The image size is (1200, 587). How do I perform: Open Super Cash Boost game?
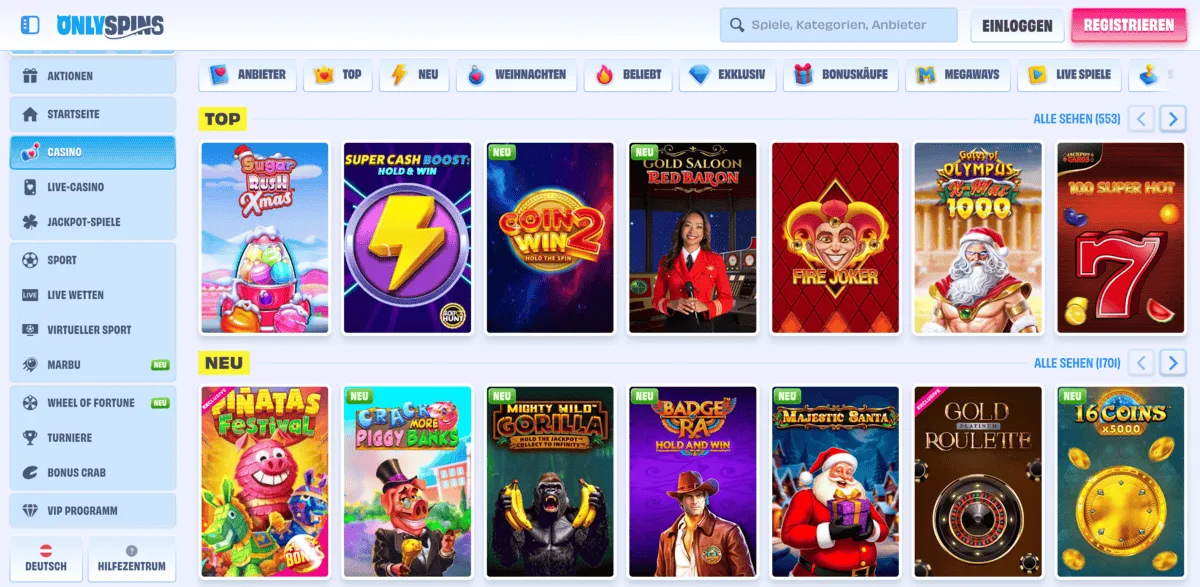(x=407, y=238)
